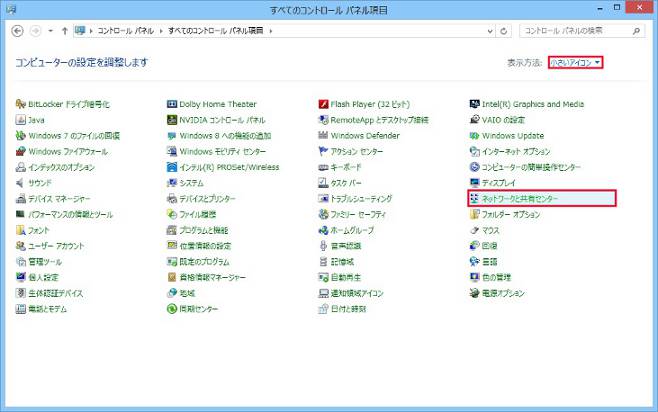Viewport: 658px width, 412px height.
Task: Expand the arrow after コントロール パネル breadcrumb
Action: (x=161, y=31)
